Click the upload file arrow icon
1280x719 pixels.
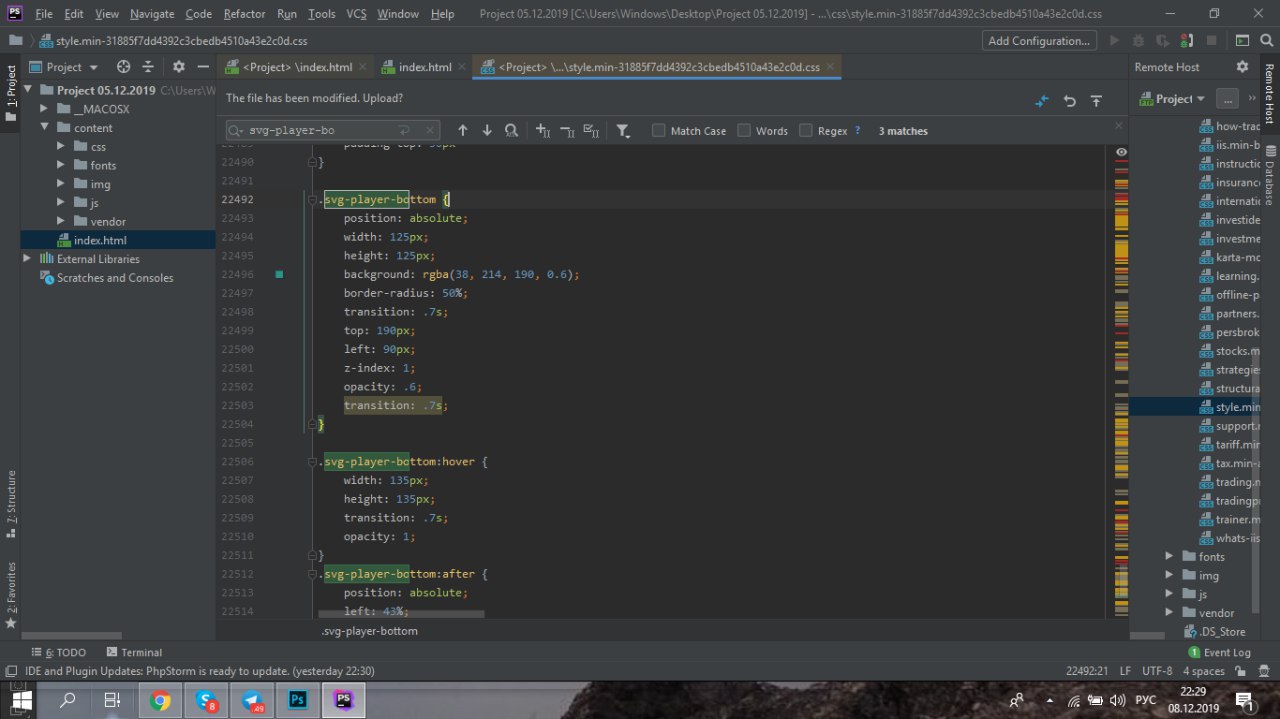click(1096, 101)
